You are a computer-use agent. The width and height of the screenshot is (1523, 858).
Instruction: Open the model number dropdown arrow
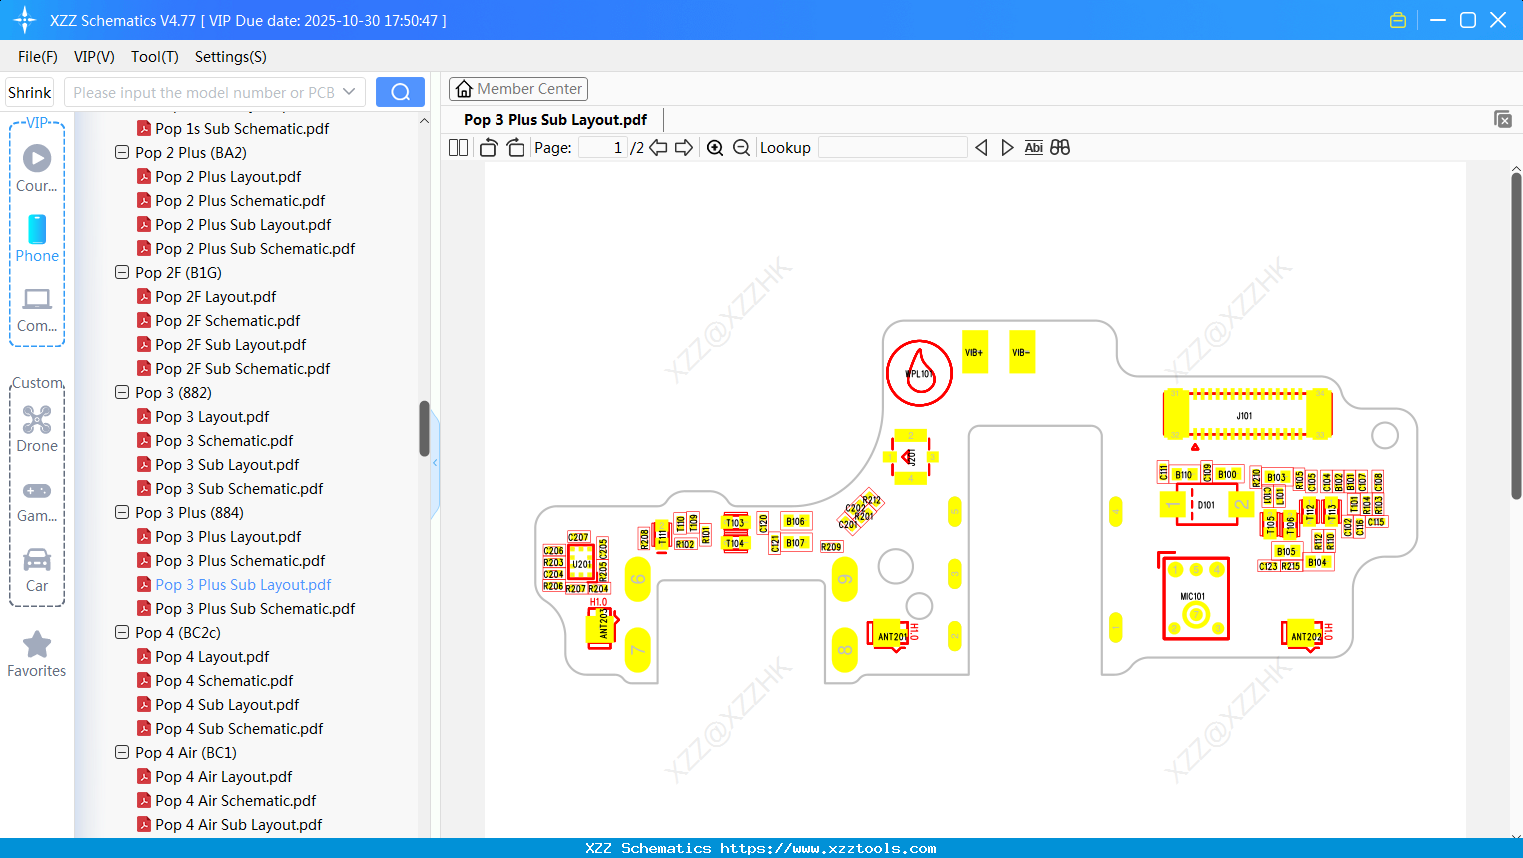pos(349,92)
